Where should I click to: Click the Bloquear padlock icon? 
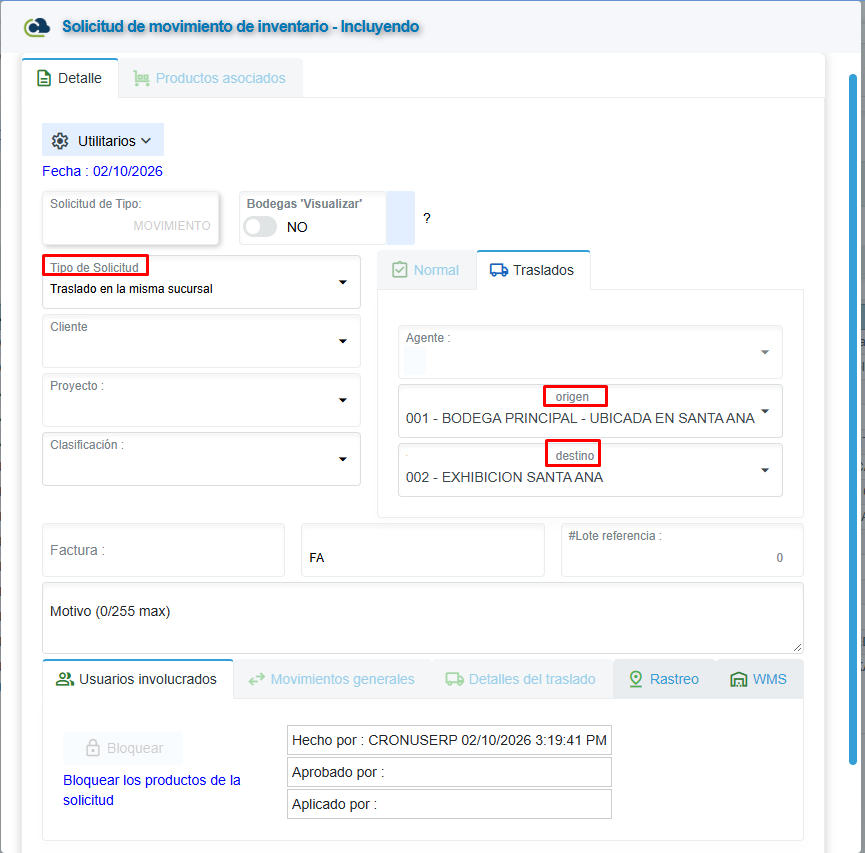coord(93,748)
